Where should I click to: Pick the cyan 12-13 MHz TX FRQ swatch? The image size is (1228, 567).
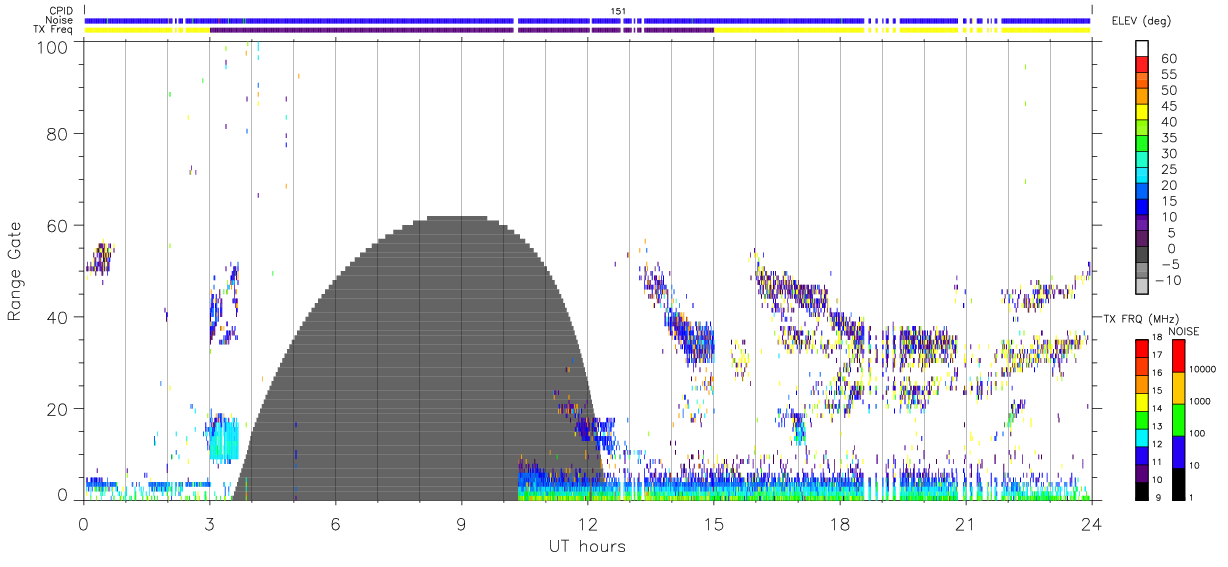(1142, 436)
